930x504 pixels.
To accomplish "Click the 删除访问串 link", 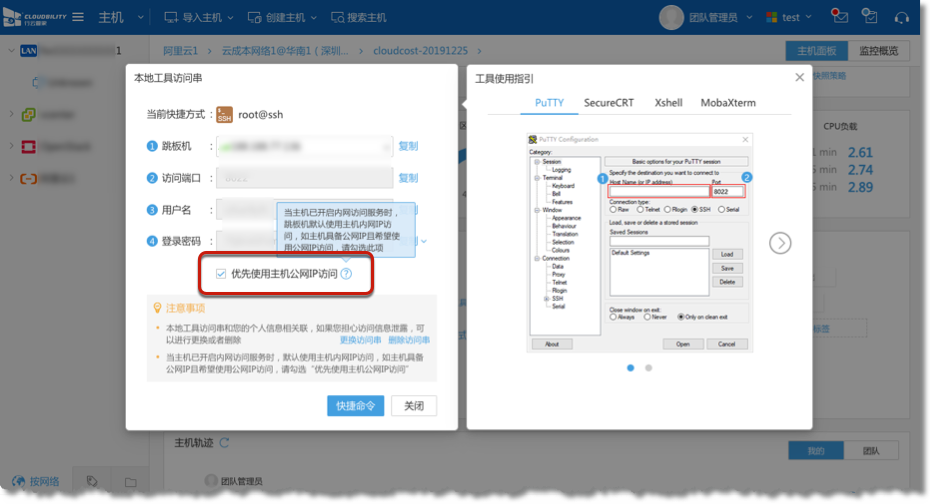I will click(409, 340).
